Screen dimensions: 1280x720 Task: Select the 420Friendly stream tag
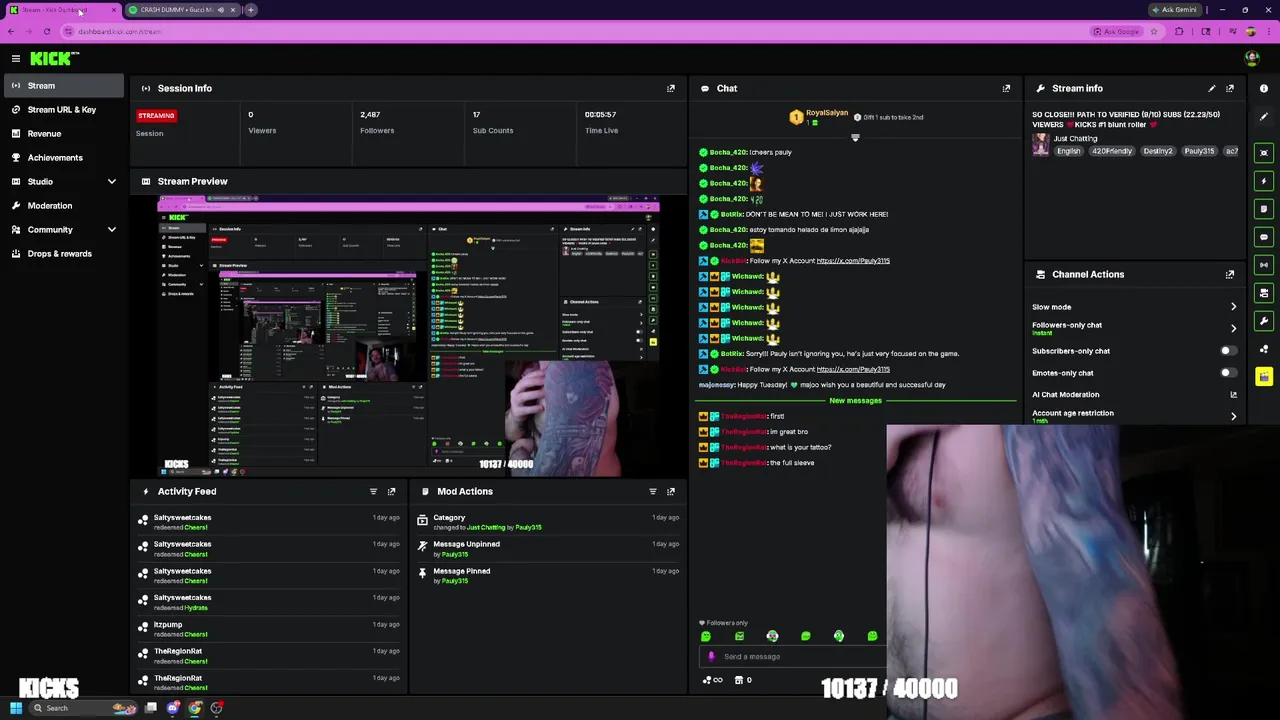point(1112,151)
